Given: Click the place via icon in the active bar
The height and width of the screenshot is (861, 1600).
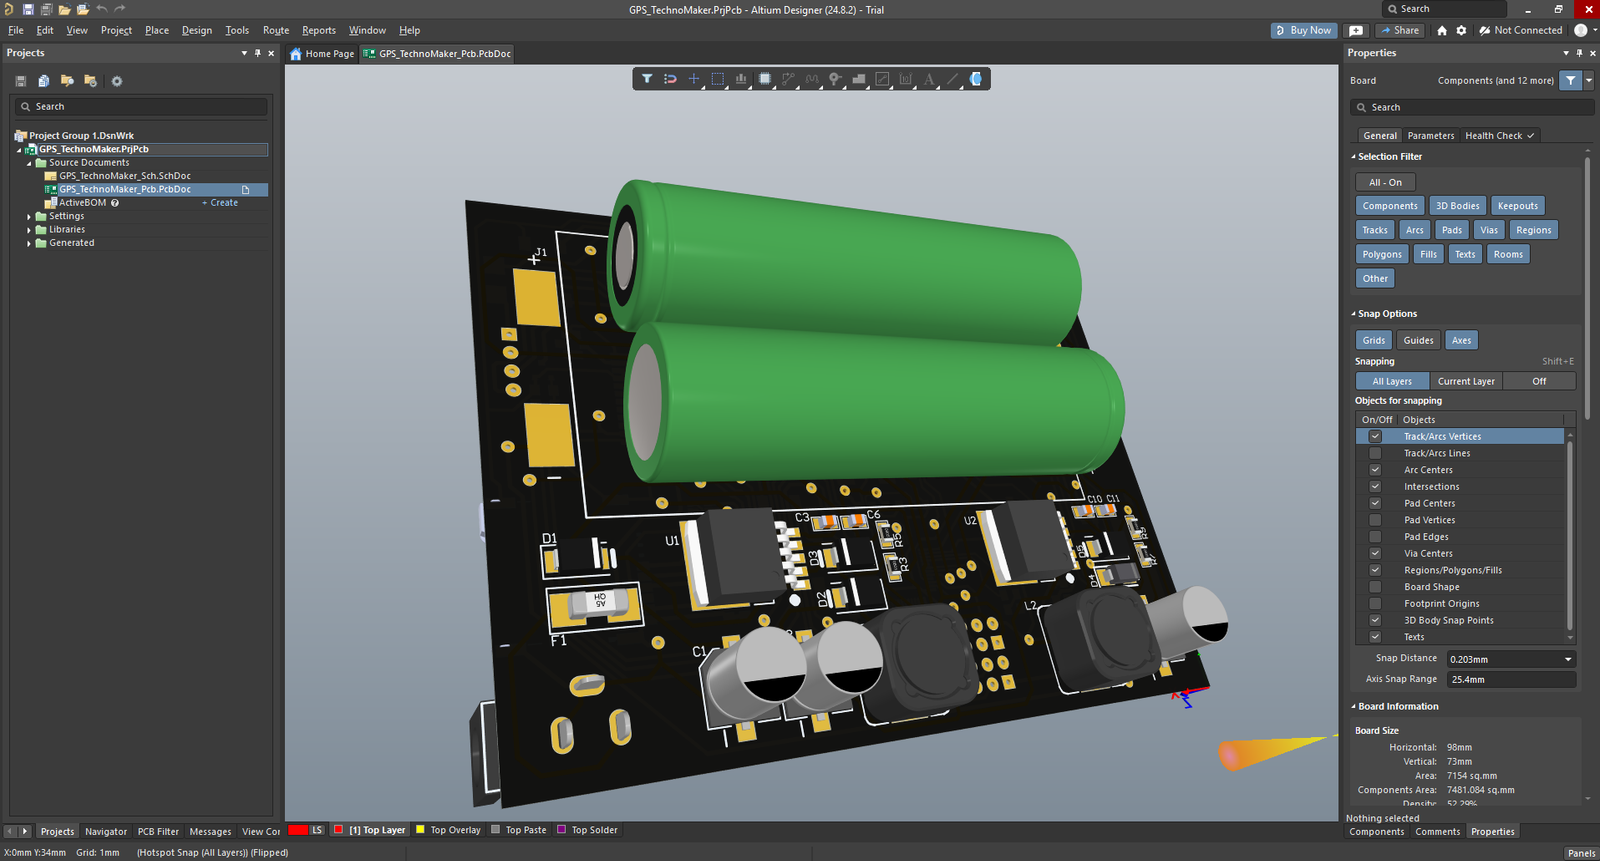Looking at the screenshot, I should (835, 79).
